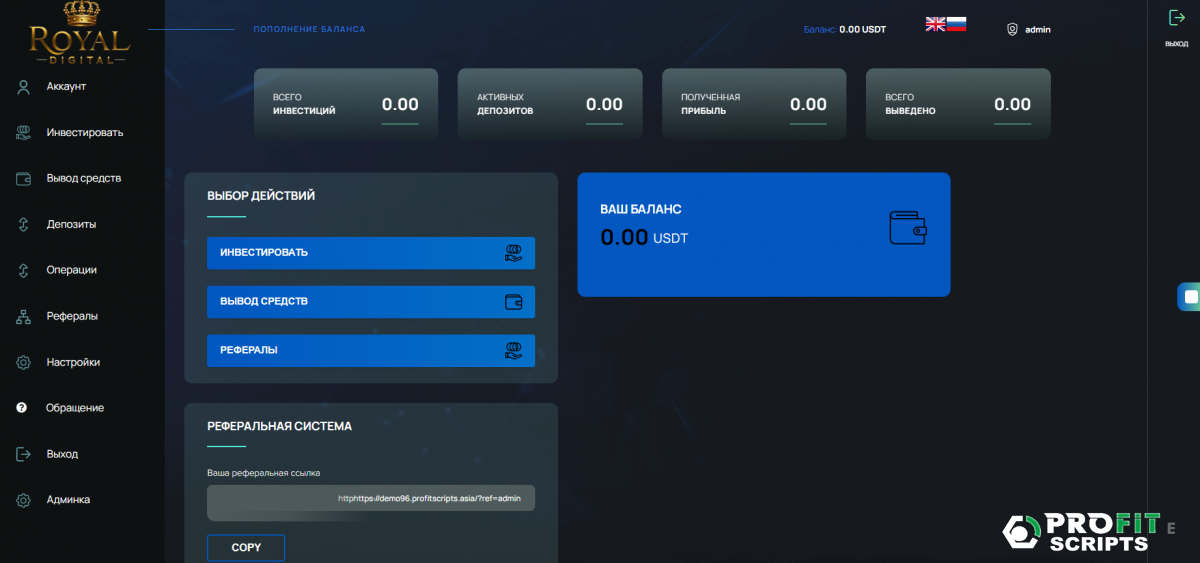This screenshot has height=563, width=1200.
Task: Open the Операции menu item
Action: coord(71,271)
